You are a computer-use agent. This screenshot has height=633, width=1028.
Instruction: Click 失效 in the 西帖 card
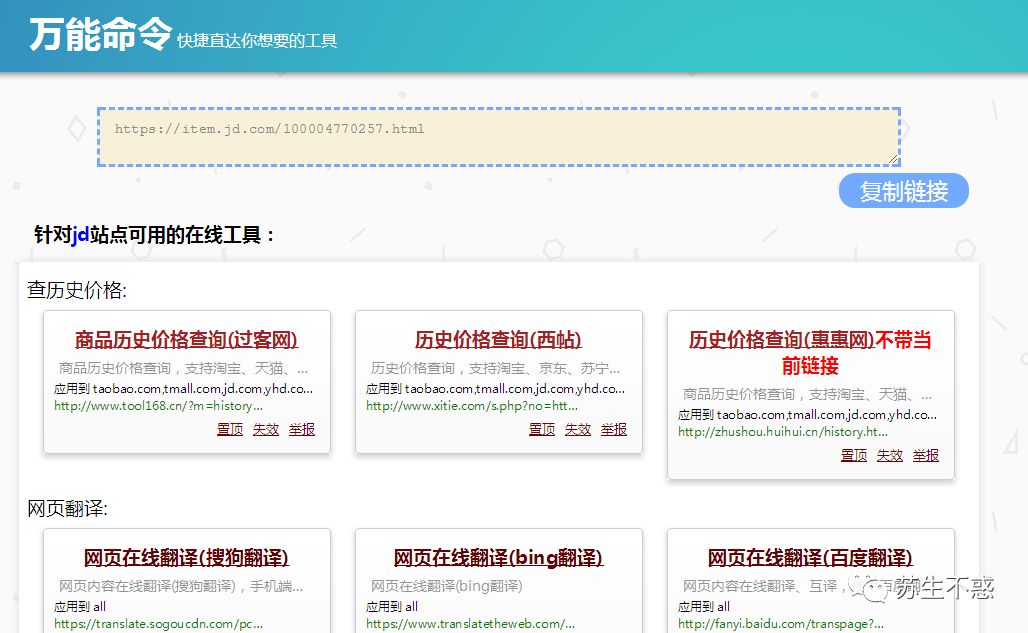tap(578, 429)
